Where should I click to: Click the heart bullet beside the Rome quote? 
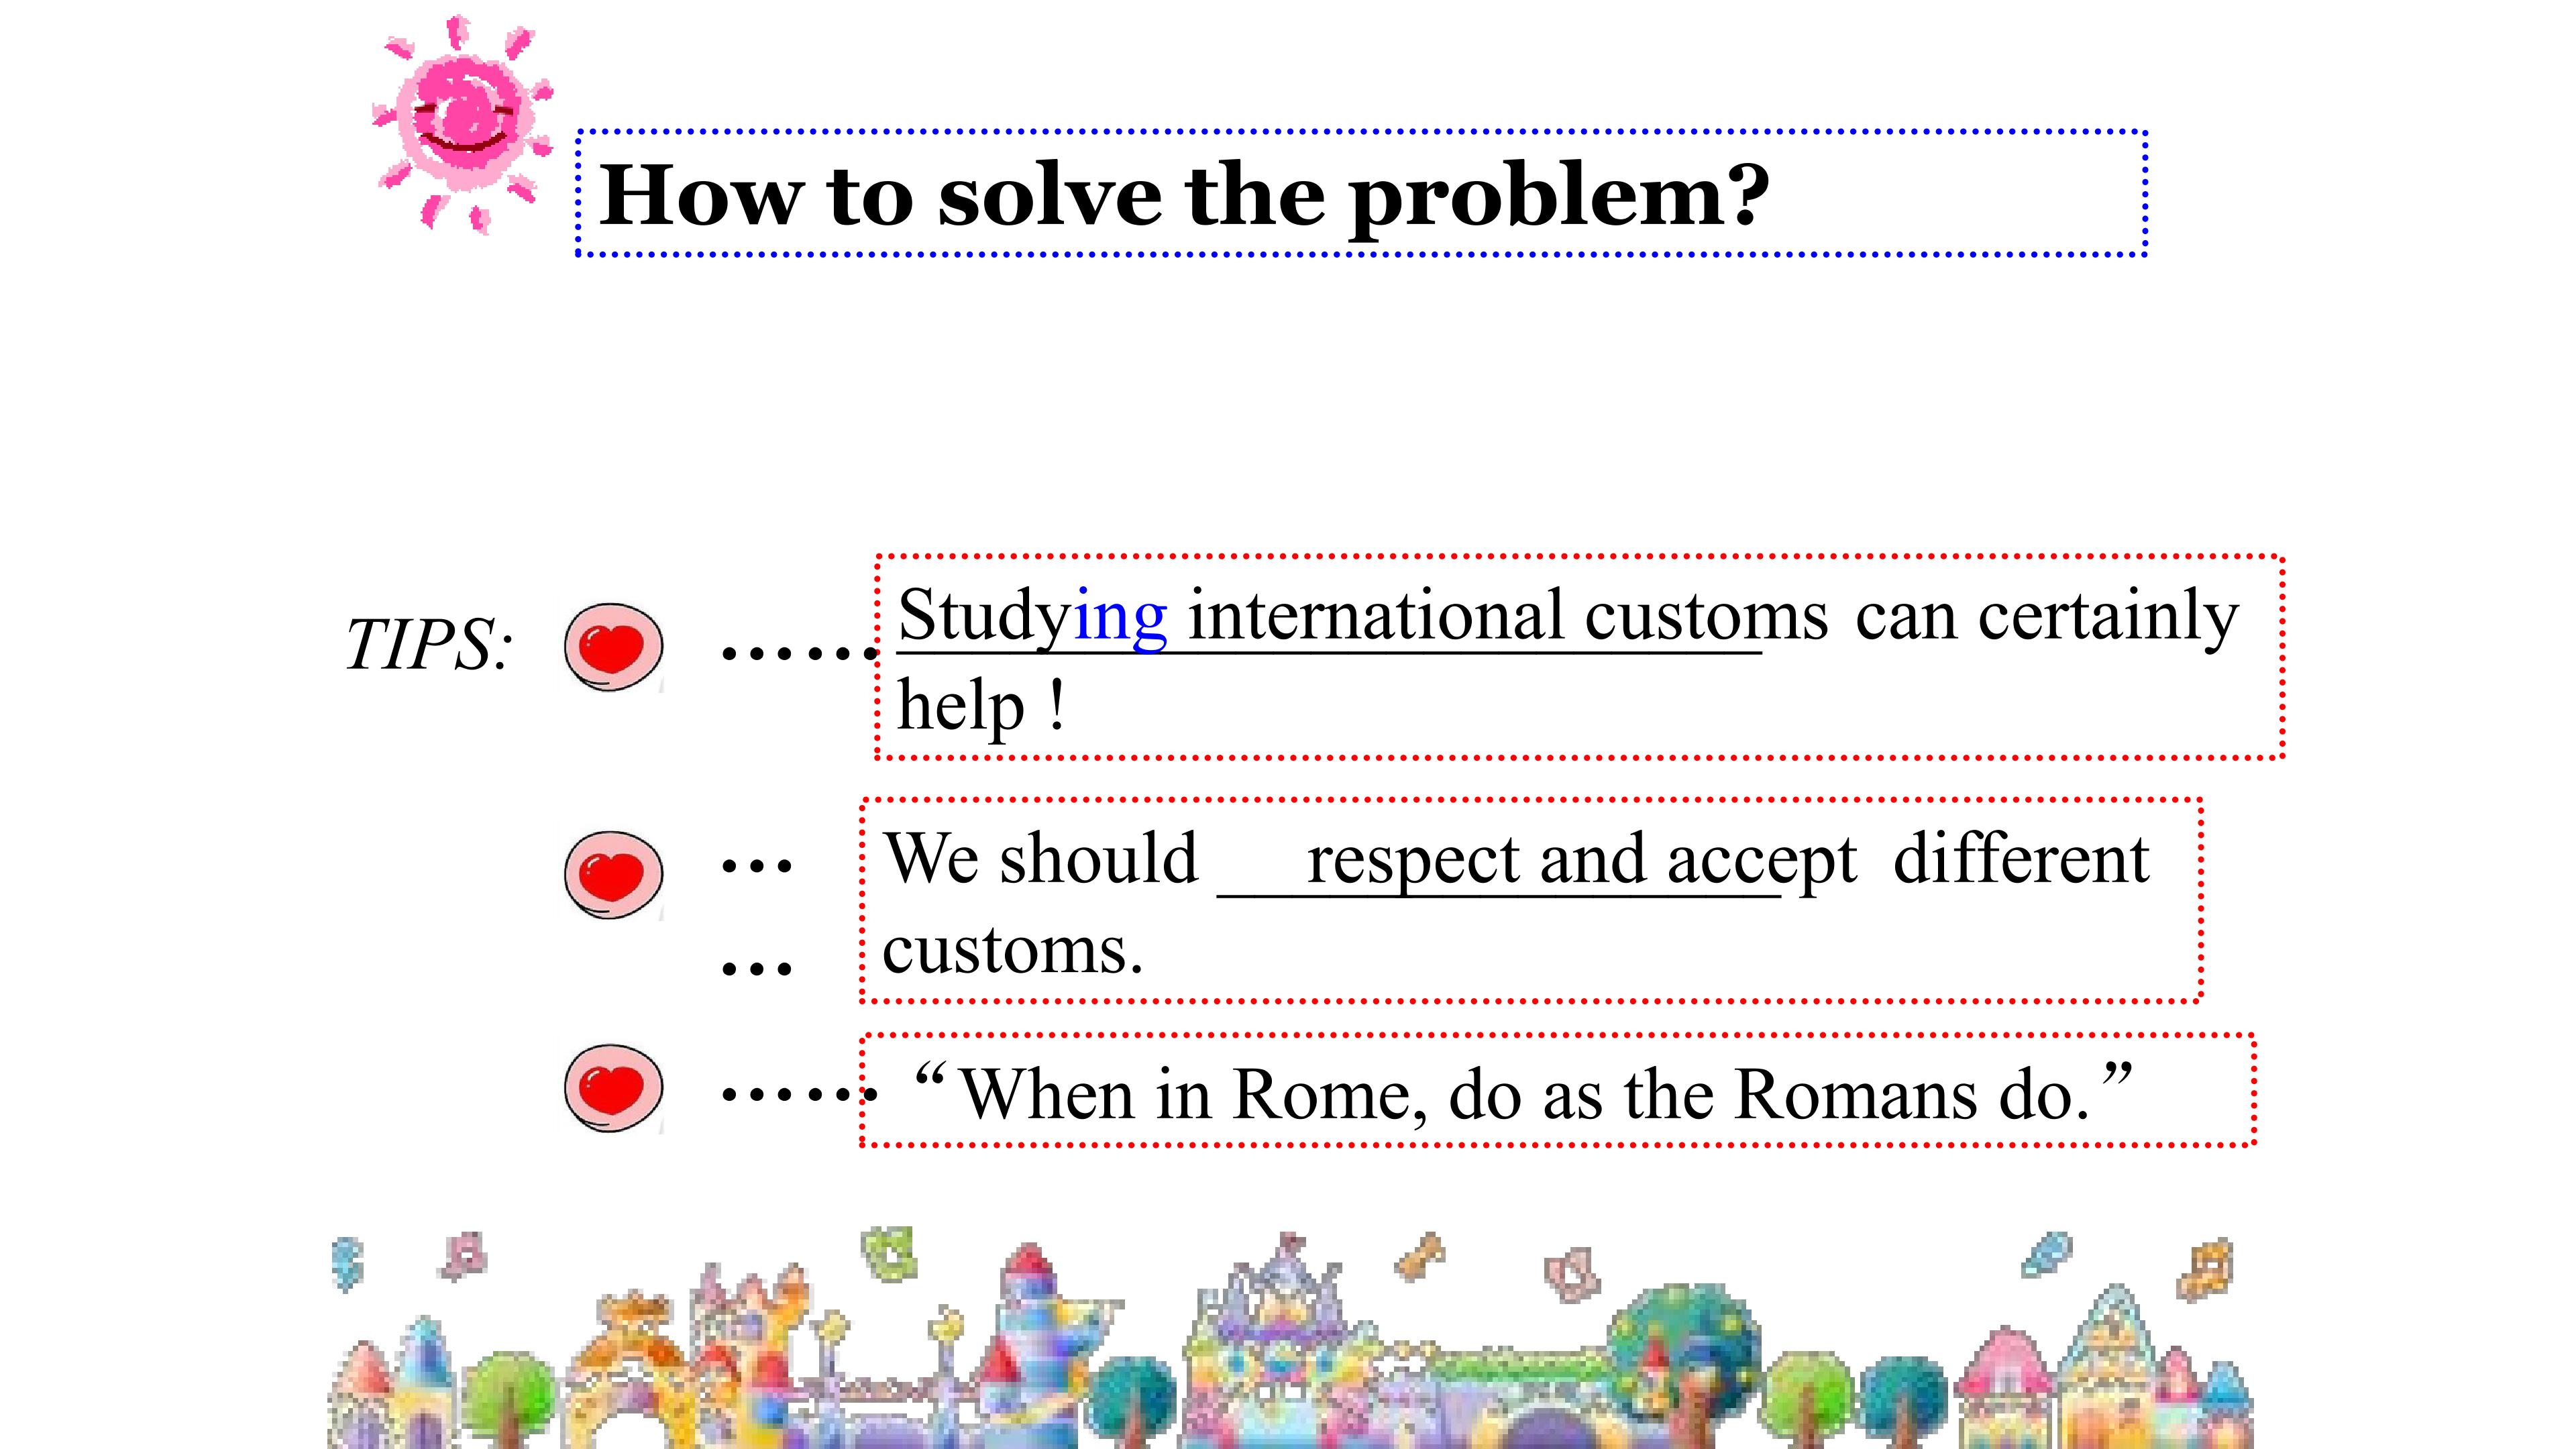613,1088
